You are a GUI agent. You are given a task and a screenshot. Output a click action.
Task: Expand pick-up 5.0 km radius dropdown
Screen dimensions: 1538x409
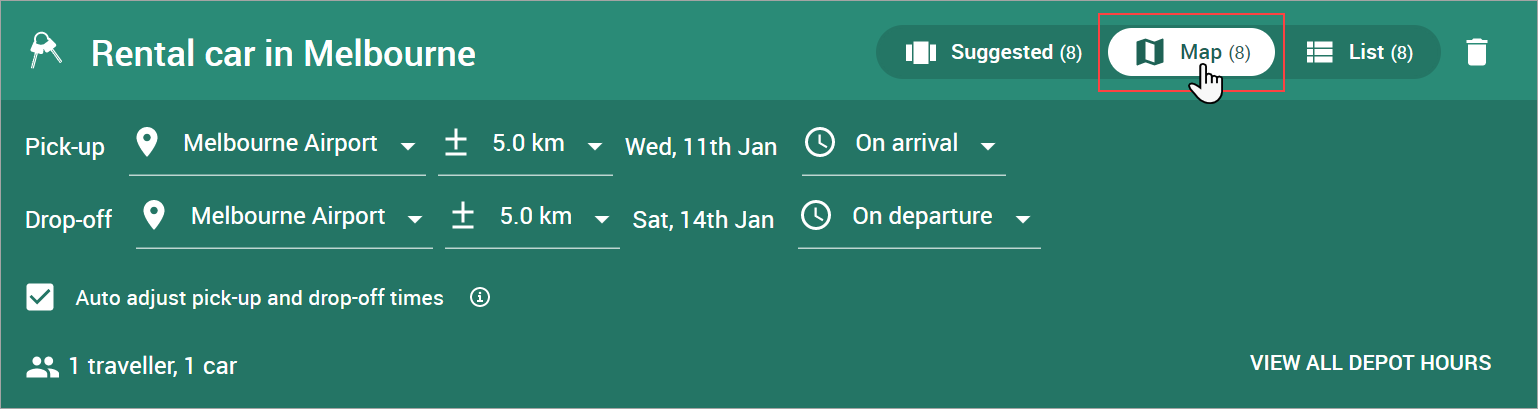[526, 146]
